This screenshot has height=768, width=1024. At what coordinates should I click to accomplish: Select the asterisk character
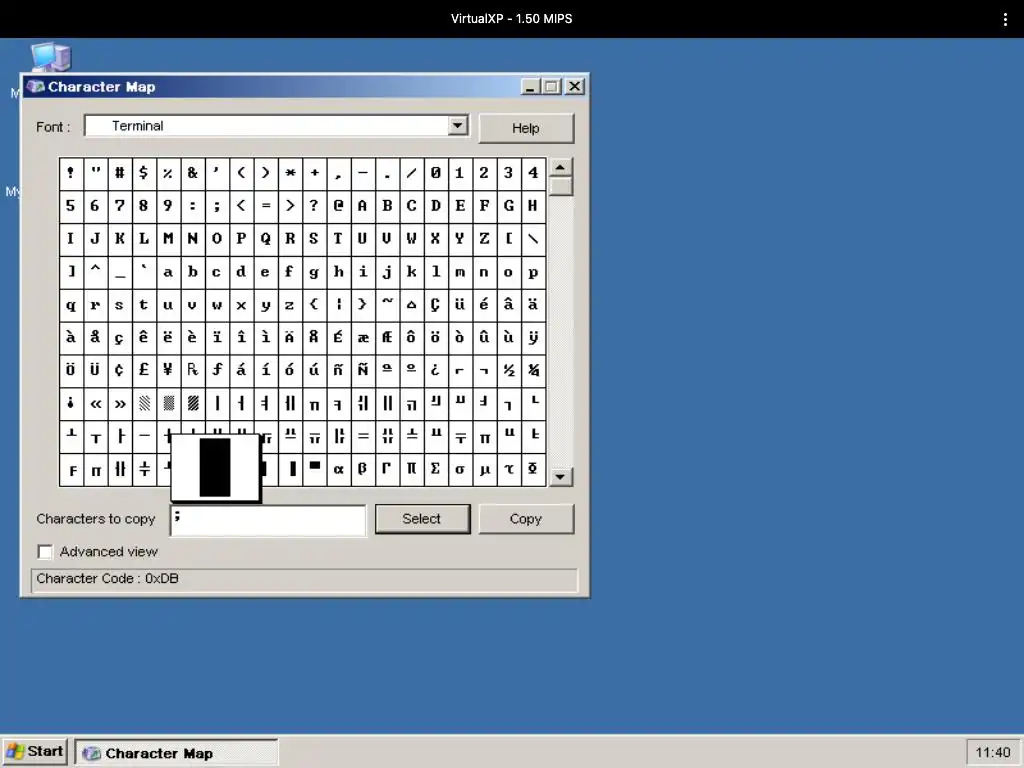pos(290,173)
